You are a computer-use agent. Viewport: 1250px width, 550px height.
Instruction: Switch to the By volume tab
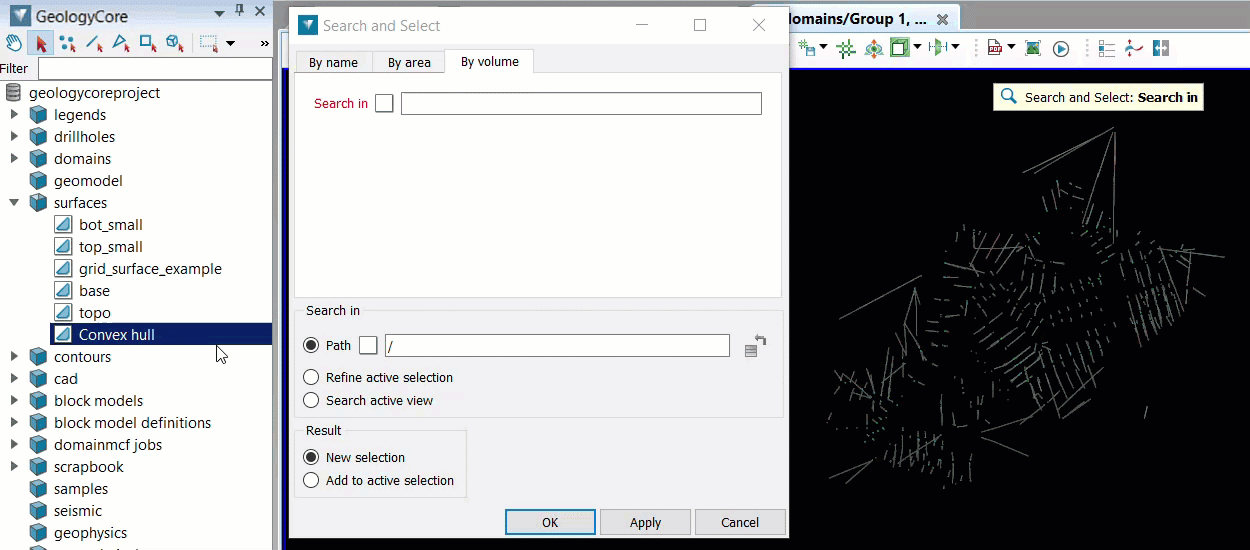coord(490,62)
